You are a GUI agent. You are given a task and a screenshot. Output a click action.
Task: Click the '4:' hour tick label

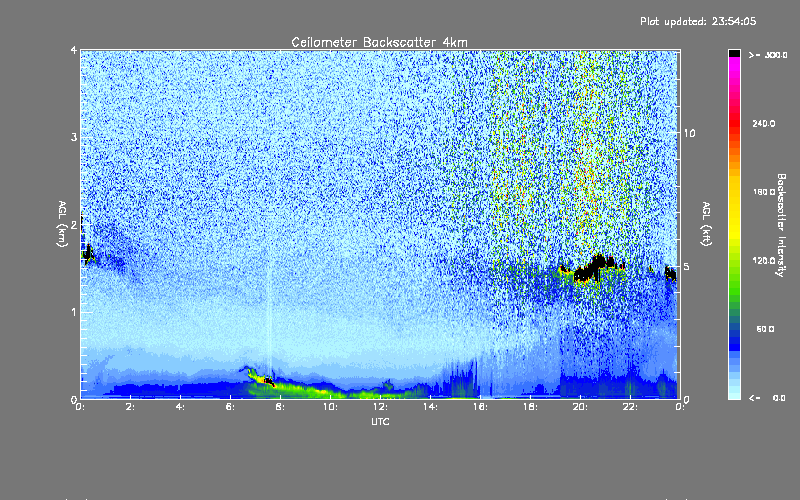[181, 407]
